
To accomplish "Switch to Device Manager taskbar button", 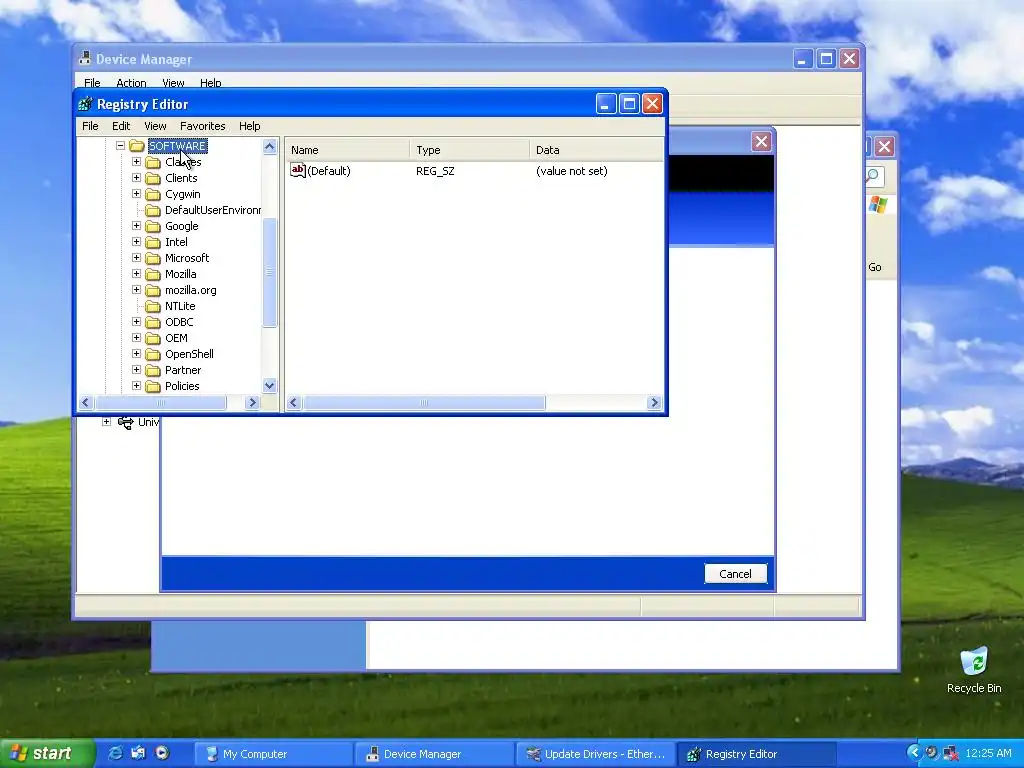I will pos(434,754).
